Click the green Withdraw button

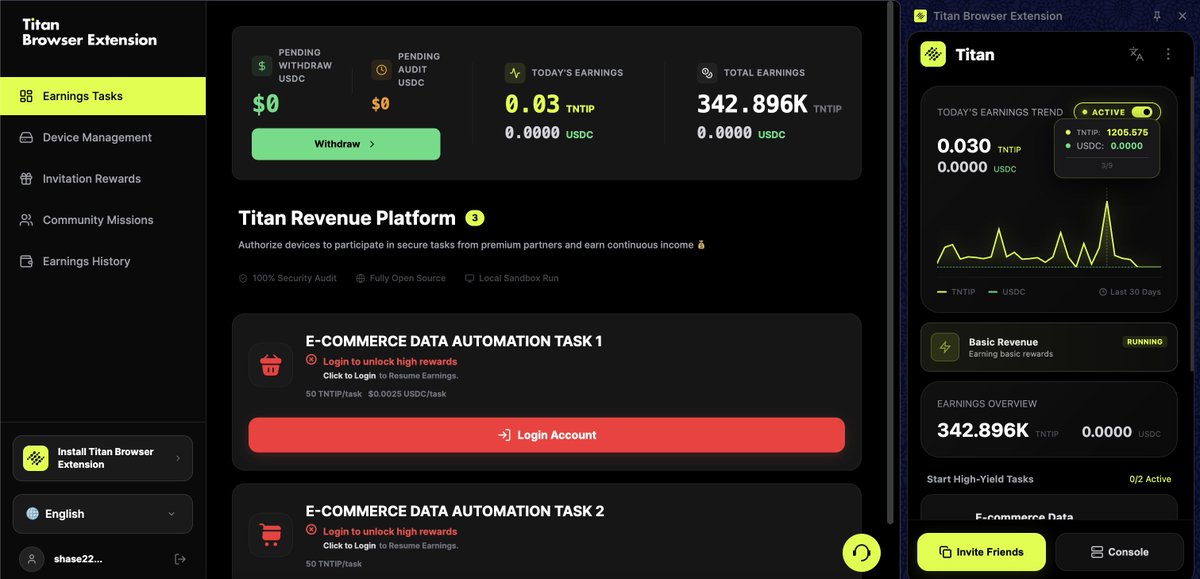tap(345, 144)
